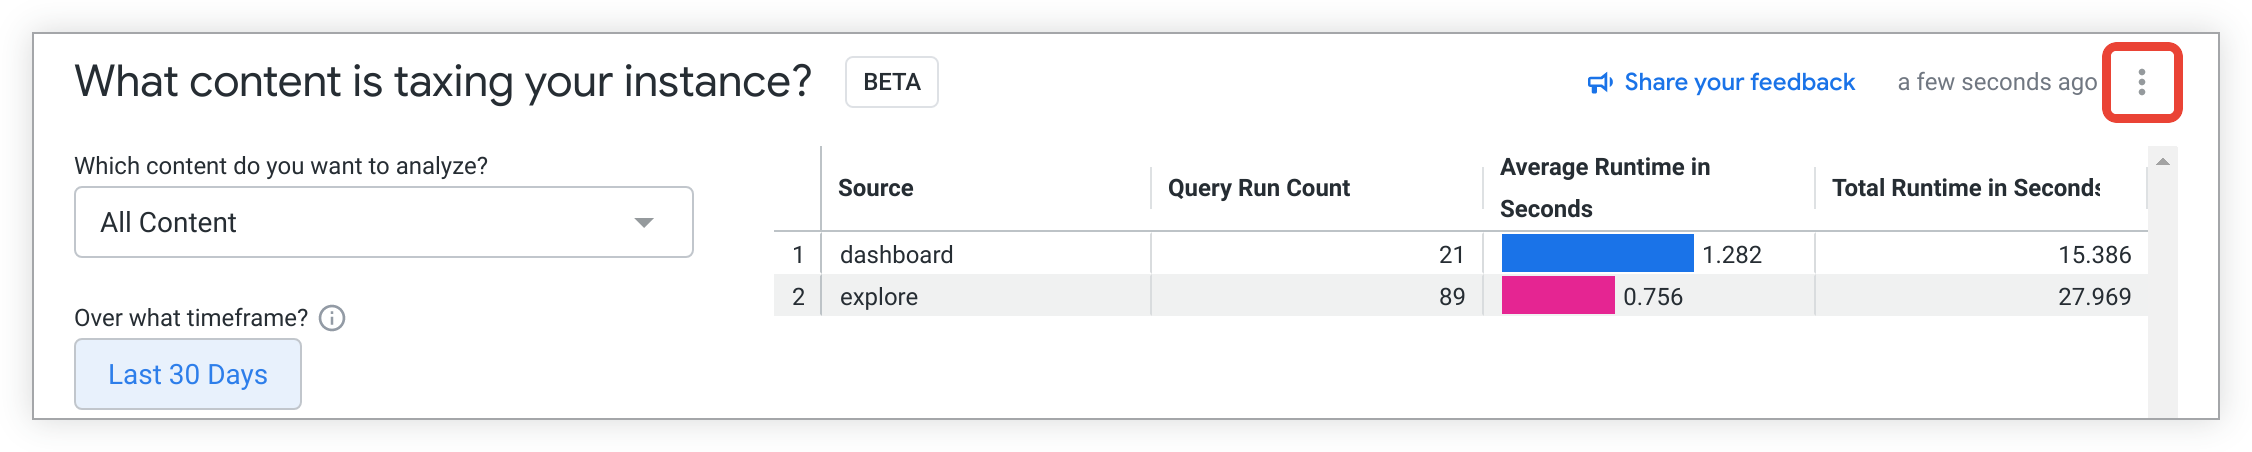Sort by Query Run Count column header
Image resolution: width=2252 pixels, height=452 pixels.
(x=1258, y=188)
